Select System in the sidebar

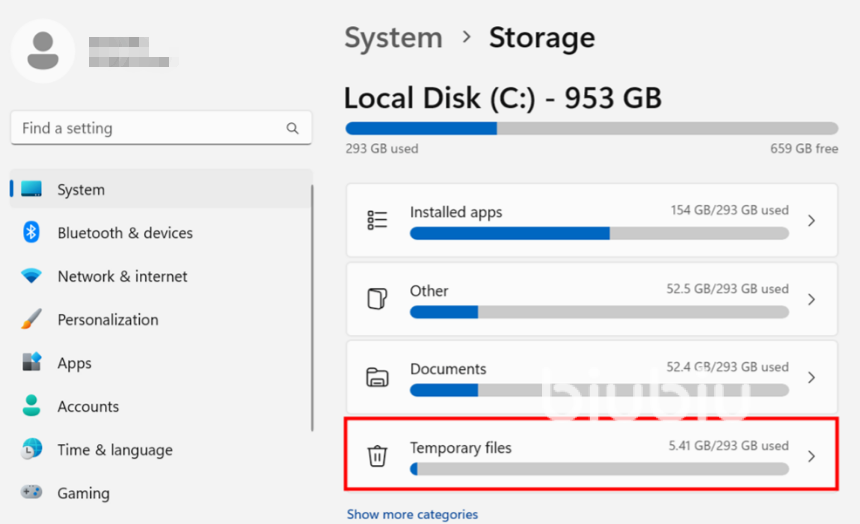81,190
